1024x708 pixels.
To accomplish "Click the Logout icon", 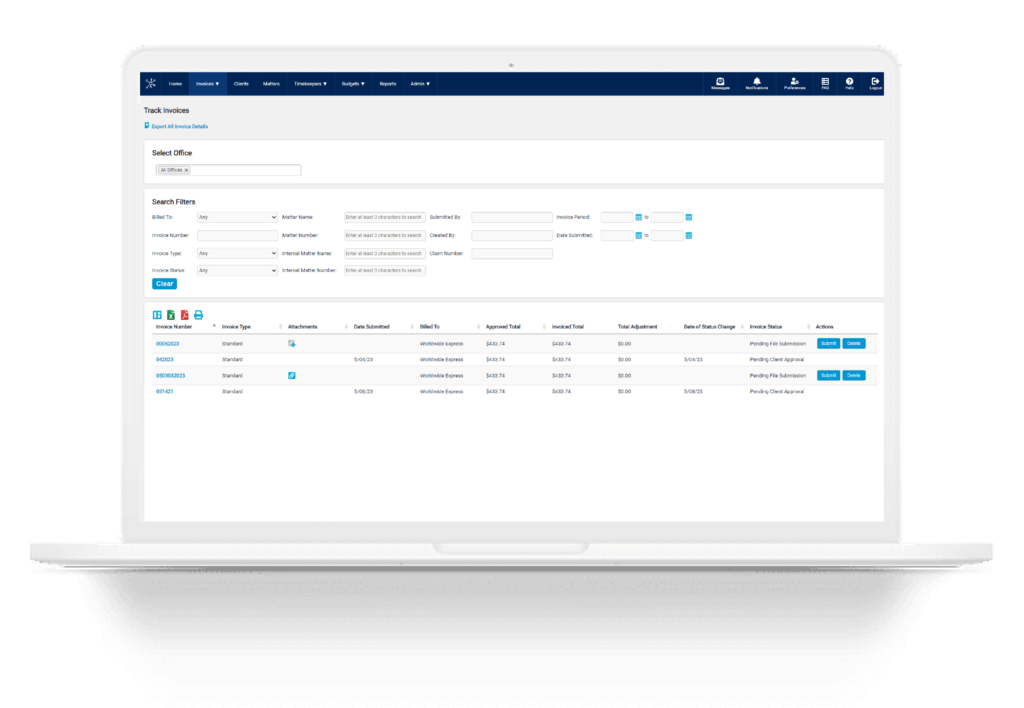I will coord(874,81).
